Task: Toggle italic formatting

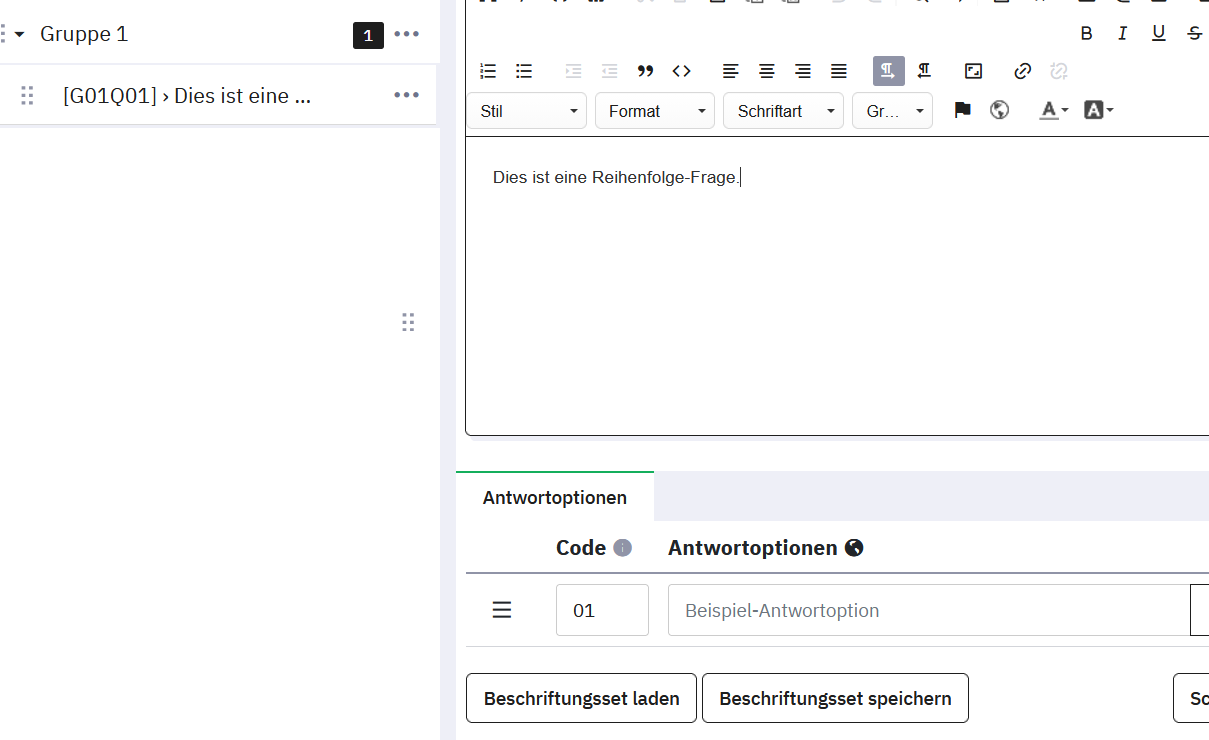Action: [x=1123, y=34]
